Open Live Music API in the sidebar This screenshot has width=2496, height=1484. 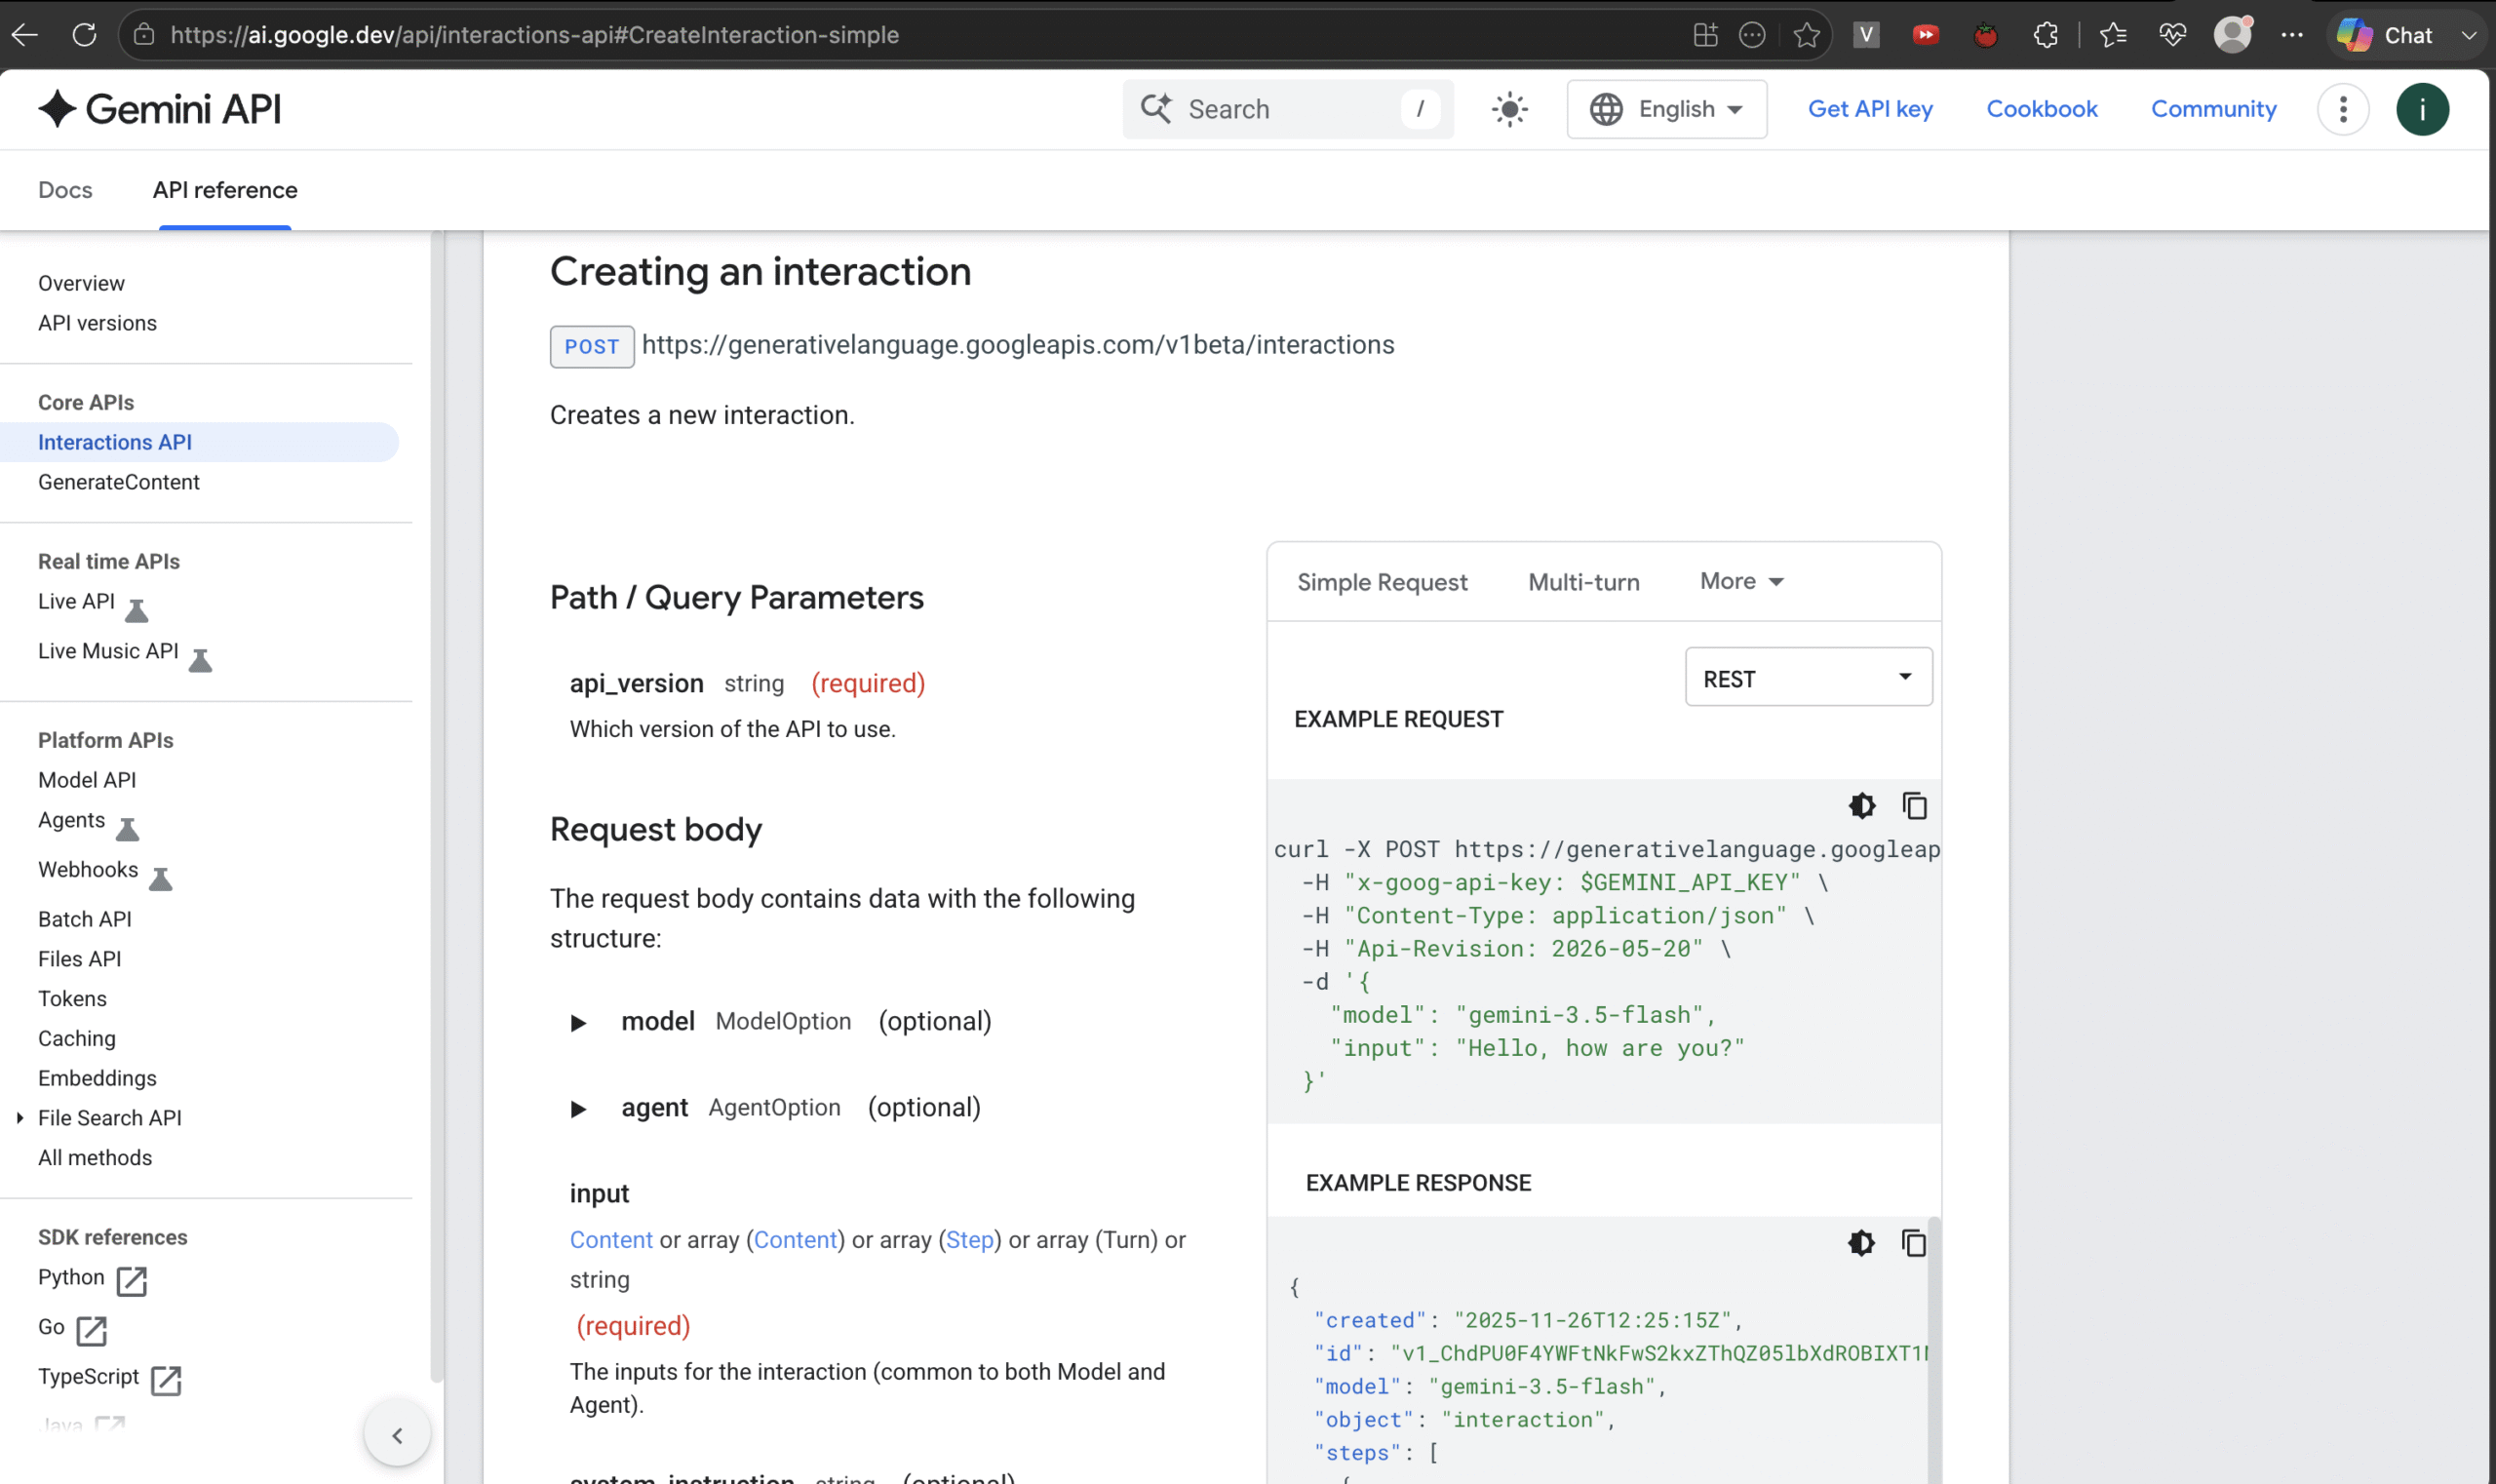click(108, 651)
